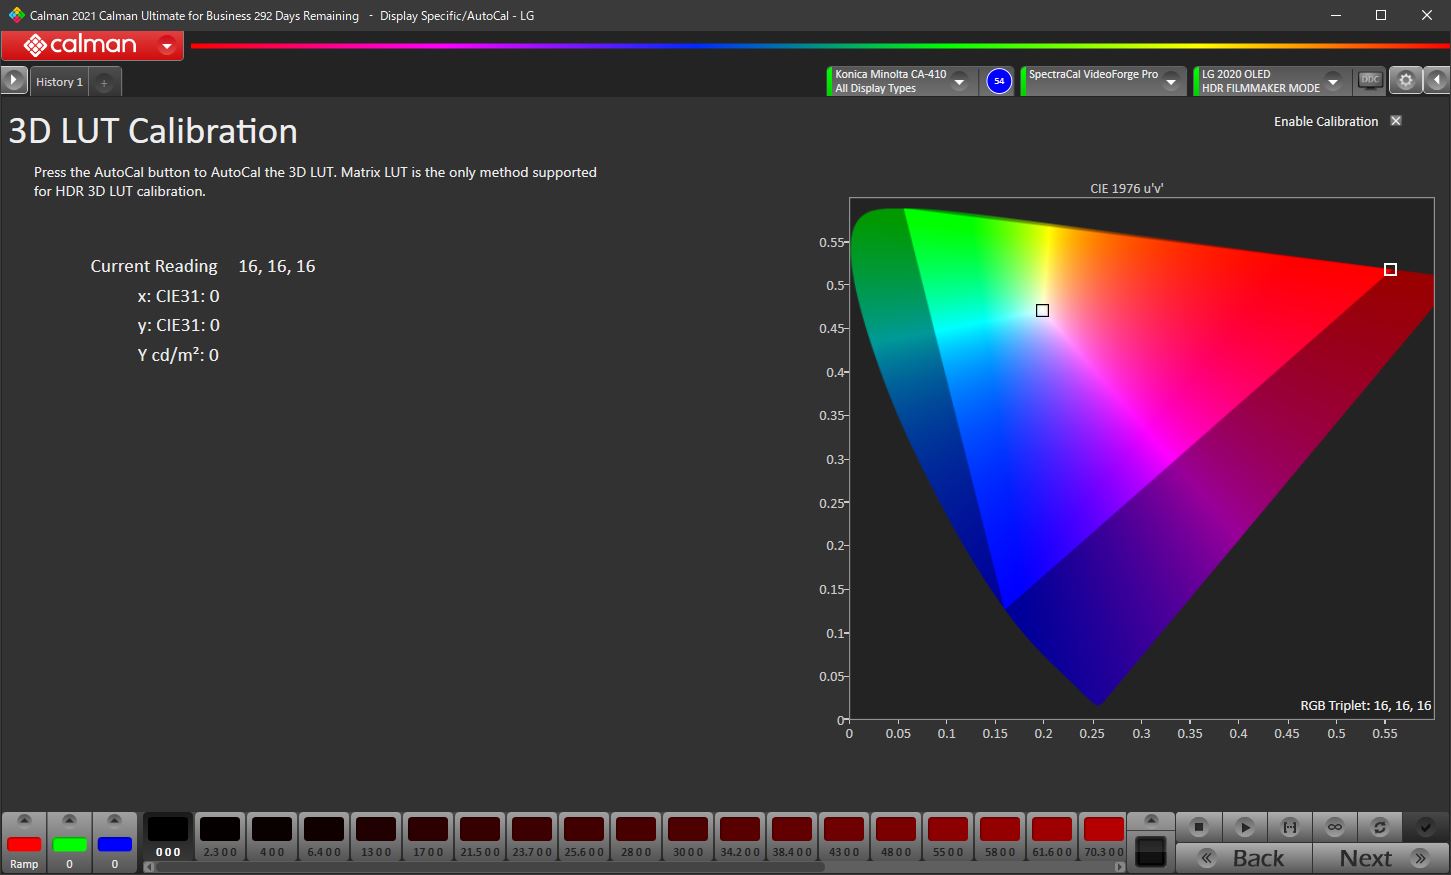Expand the history panel play-arrow icon
This screenshot has width=1451, height=875.
coord(13,81)
